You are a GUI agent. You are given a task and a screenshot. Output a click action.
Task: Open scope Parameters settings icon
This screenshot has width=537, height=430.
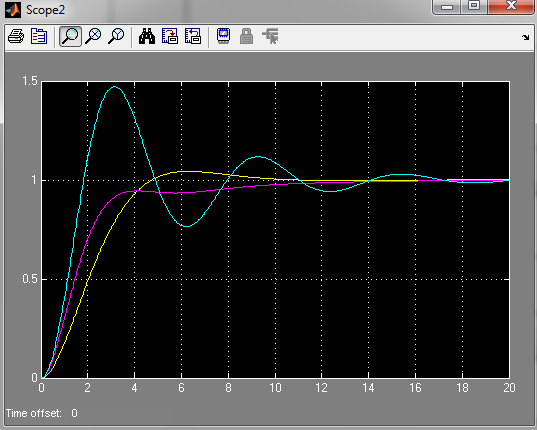coord(39,36)
